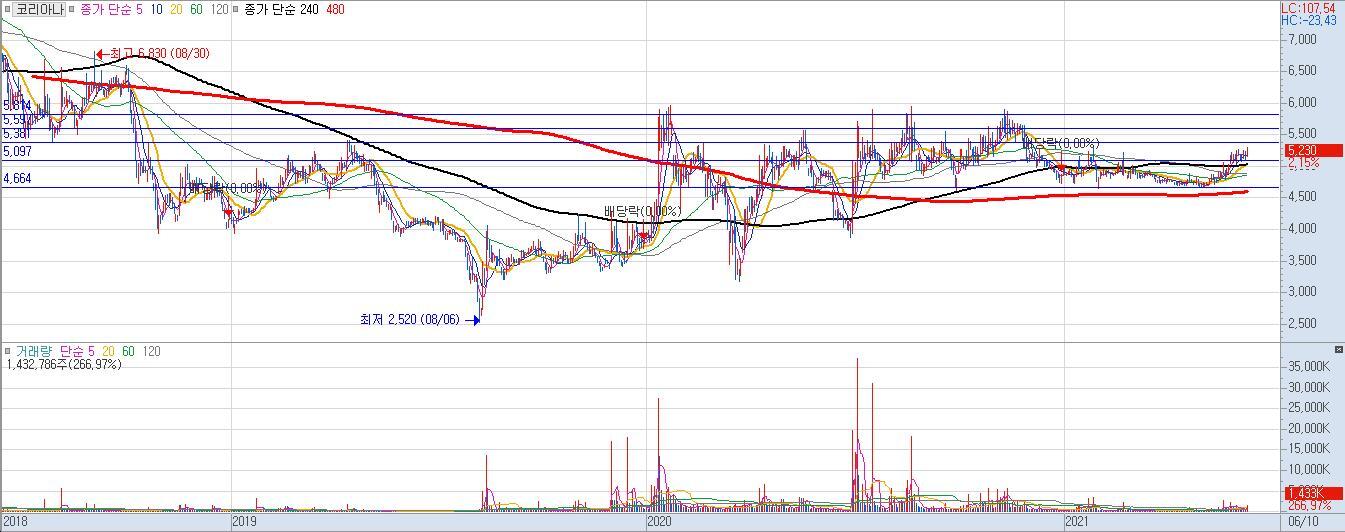Click the 2020 year marker on time axis
The height and width of the screenshot is (532, 1345).
coord(658,522)
